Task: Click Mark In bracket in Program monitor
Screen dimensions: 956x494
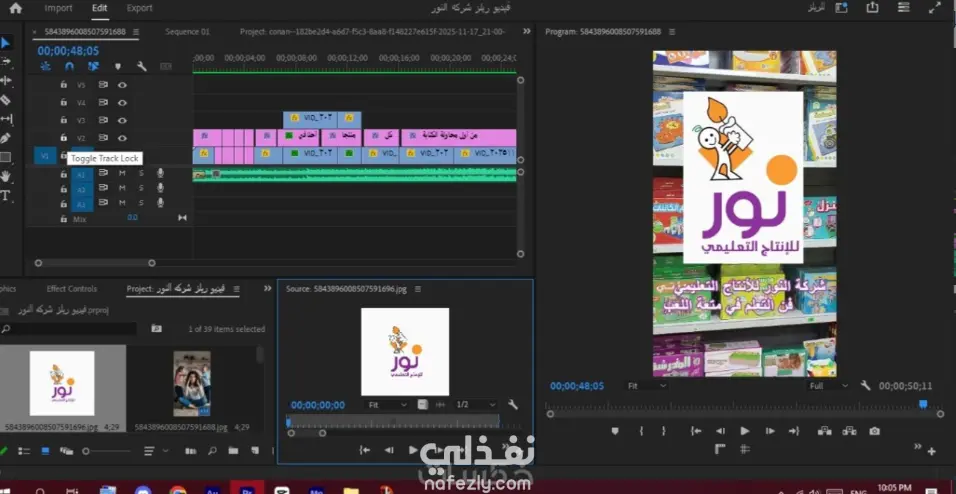Action: coord(641,431)
